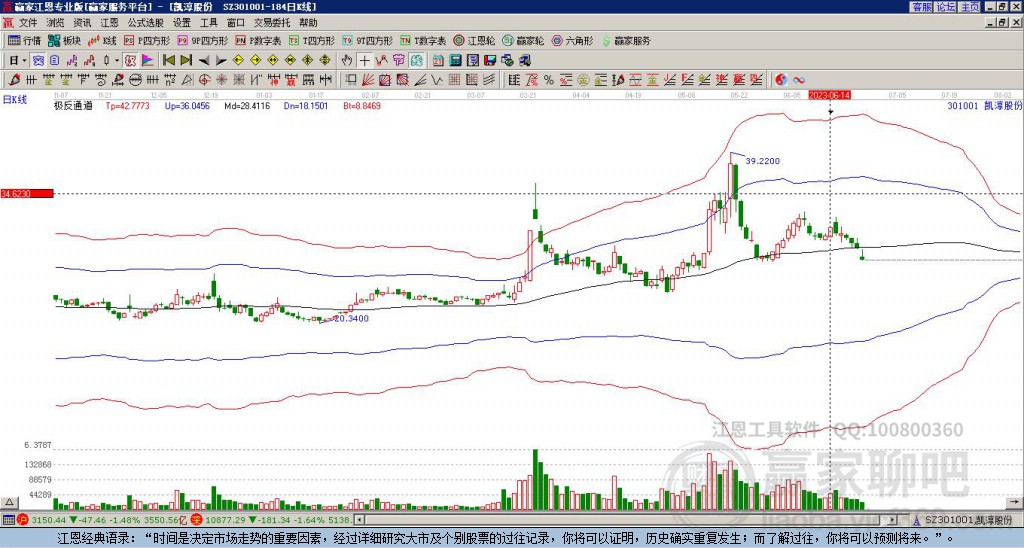This screenshot has width=1024, height=548.
Task: Open the T四方形 tool
Action: pyautogui.click(x=312, y=40)
